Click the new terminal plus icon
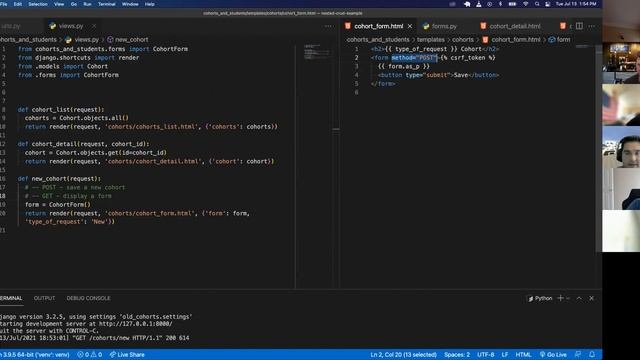Image resolution: width=640 pixels, height=360 pixels. coord(560,298)
